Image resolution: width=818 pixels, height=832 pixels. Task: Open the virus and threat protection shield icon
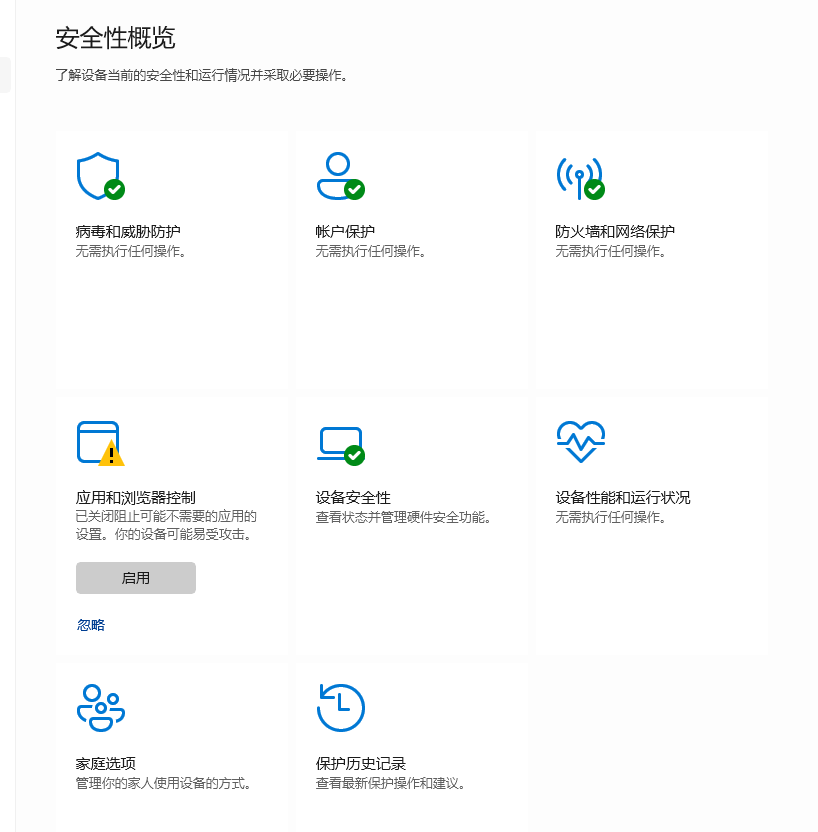[x=101, y=176]
